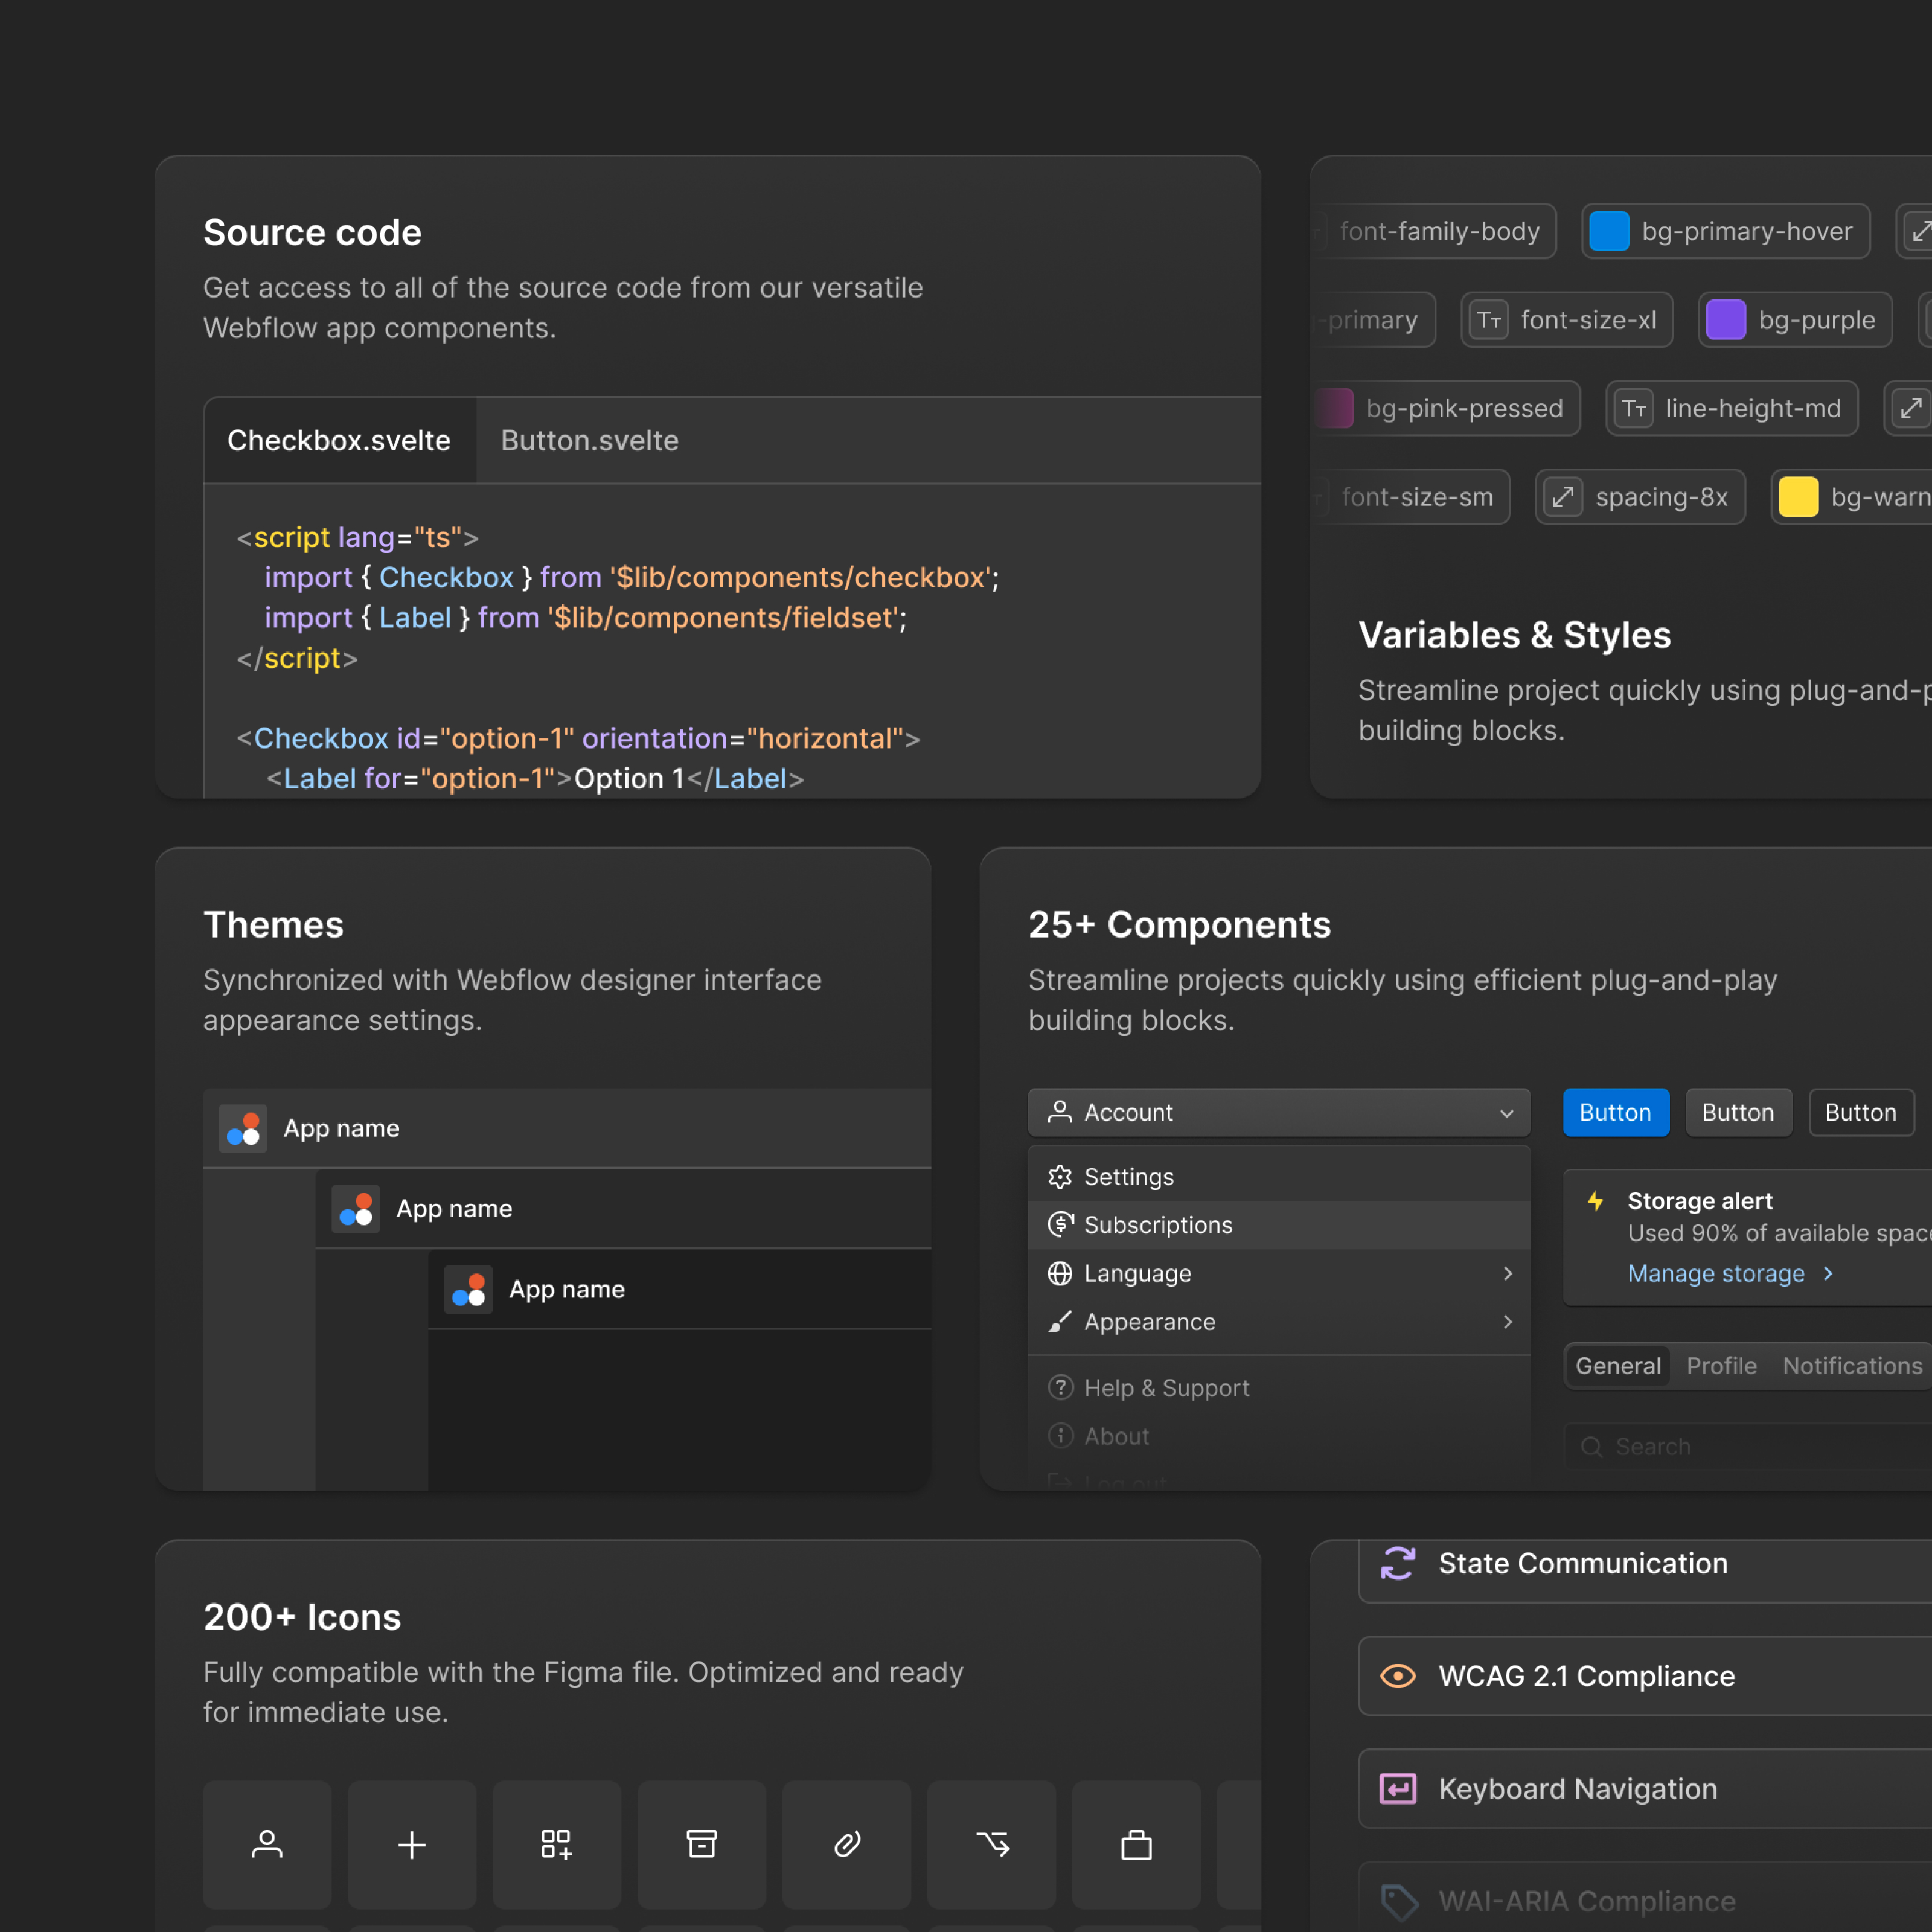
Task: Click the bg-purple color swatch
Action: click(x=1725, y=320)
